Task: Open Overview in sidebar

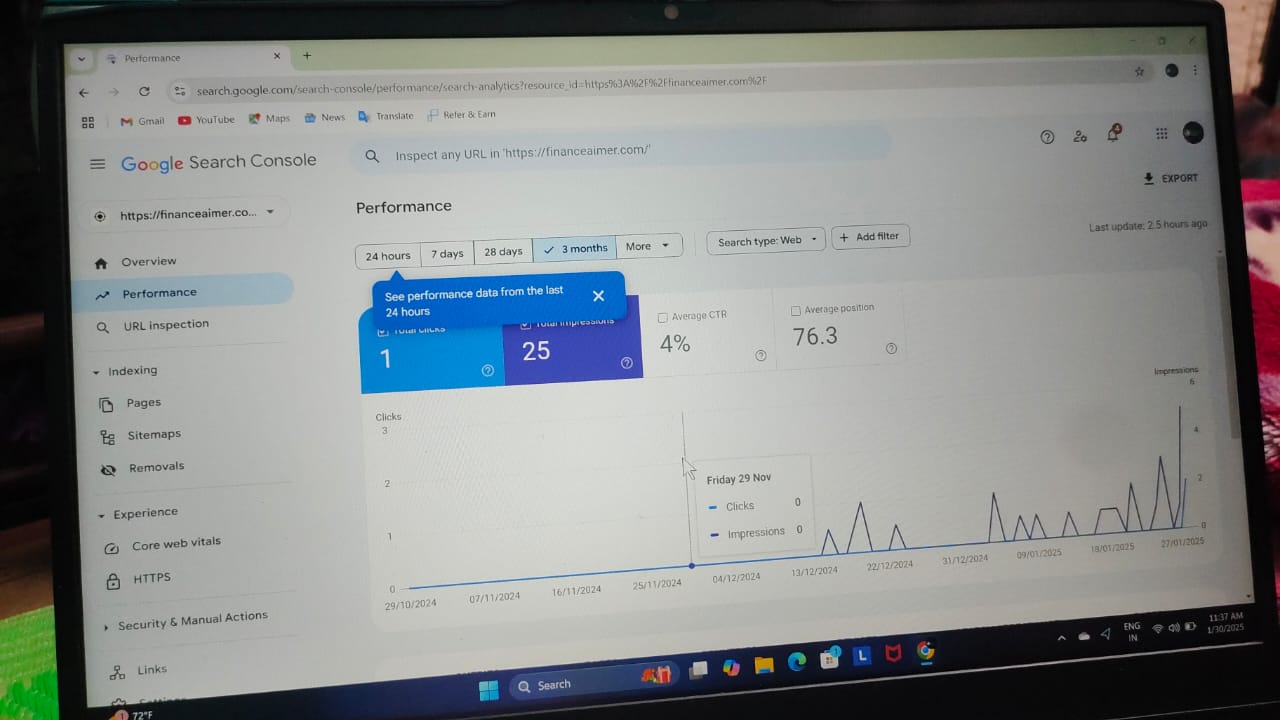Action: 148,262
